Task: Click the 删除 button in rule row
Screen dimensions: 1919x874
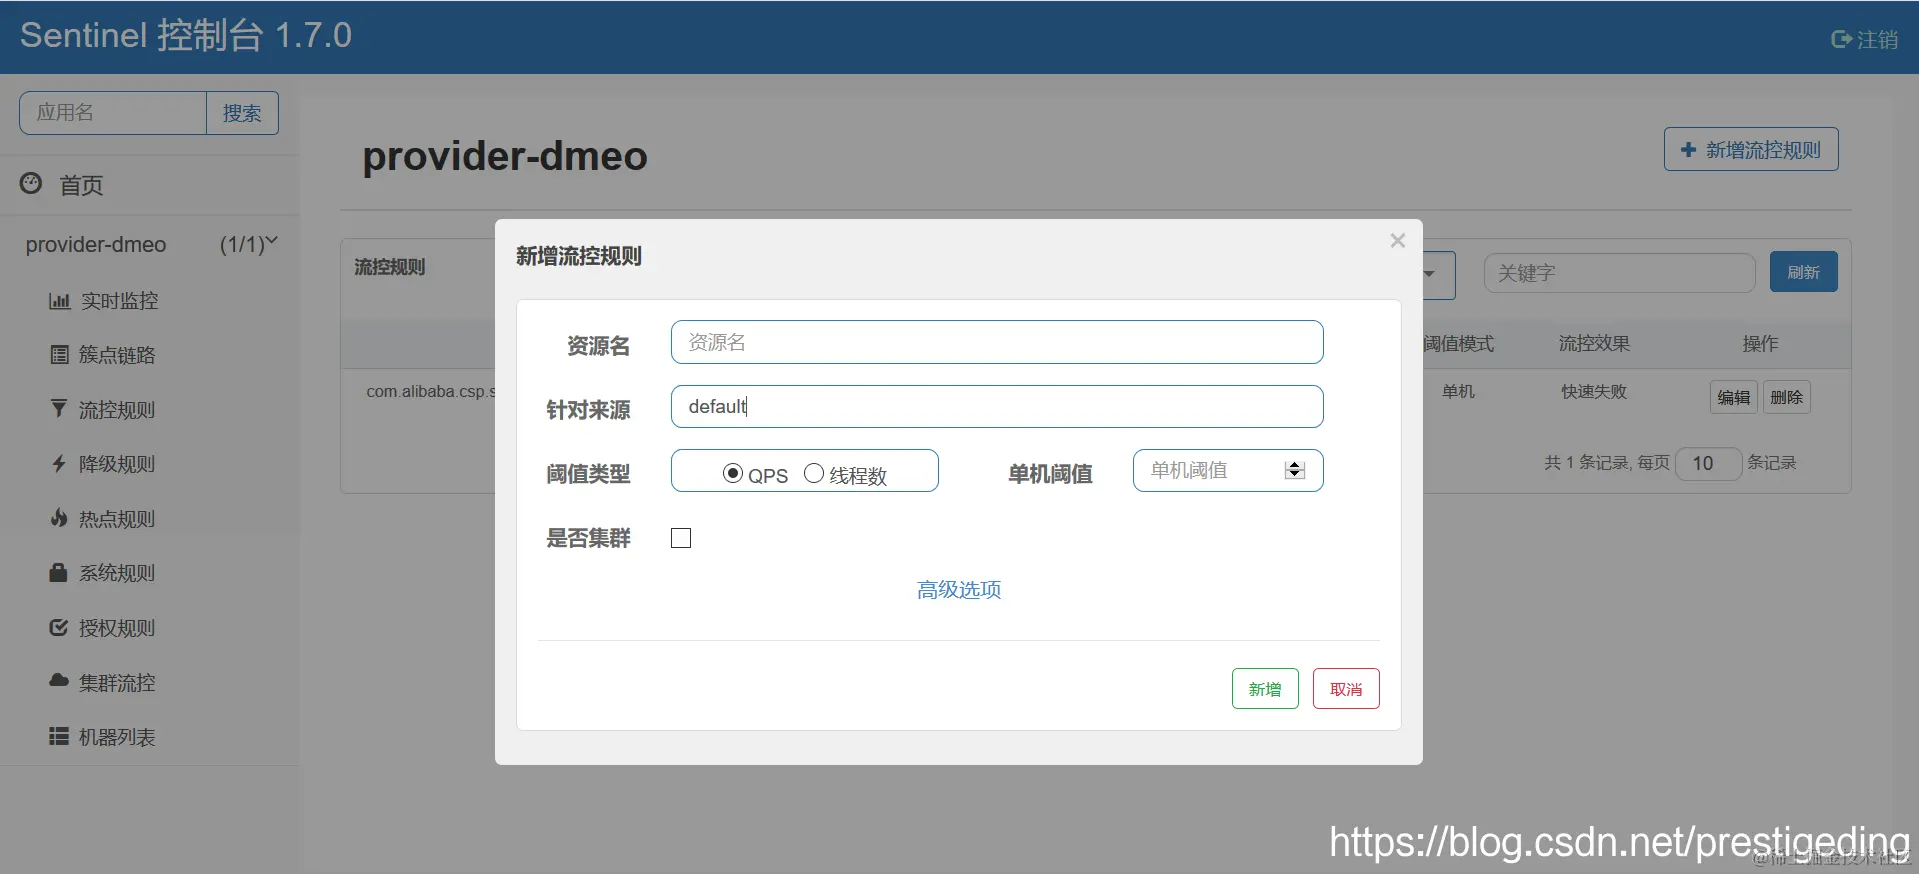Action: pyautogui.click(x=1786, y=397)
